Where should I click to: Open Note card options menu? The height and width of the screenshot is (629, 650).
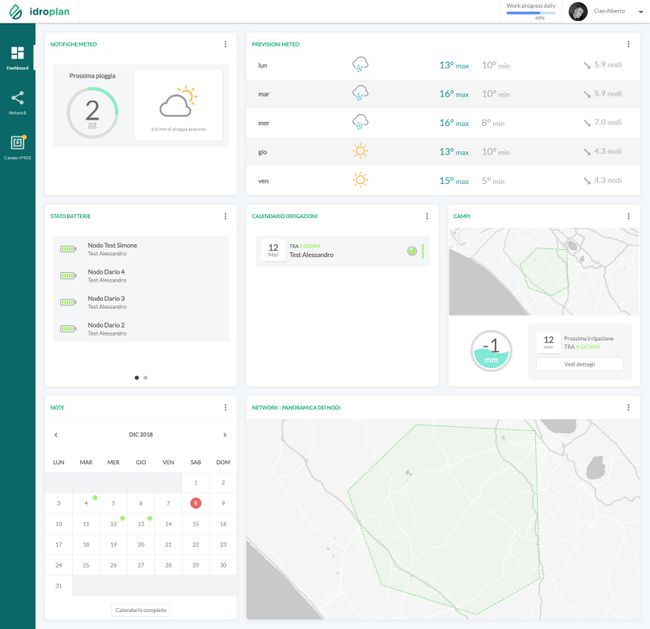click(x=226, y=408)
